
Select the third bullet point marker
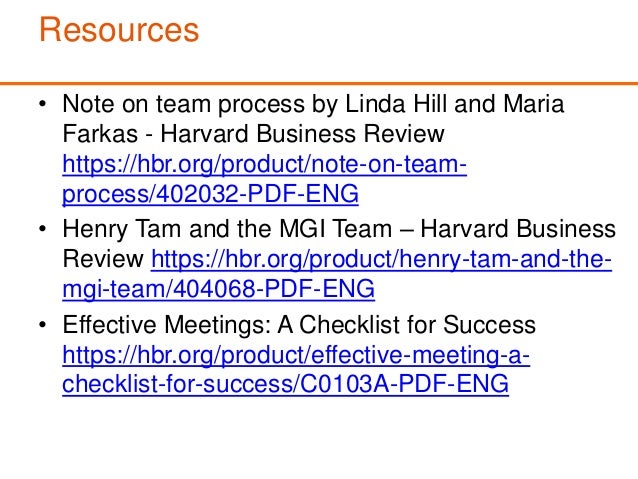[44, 327]
